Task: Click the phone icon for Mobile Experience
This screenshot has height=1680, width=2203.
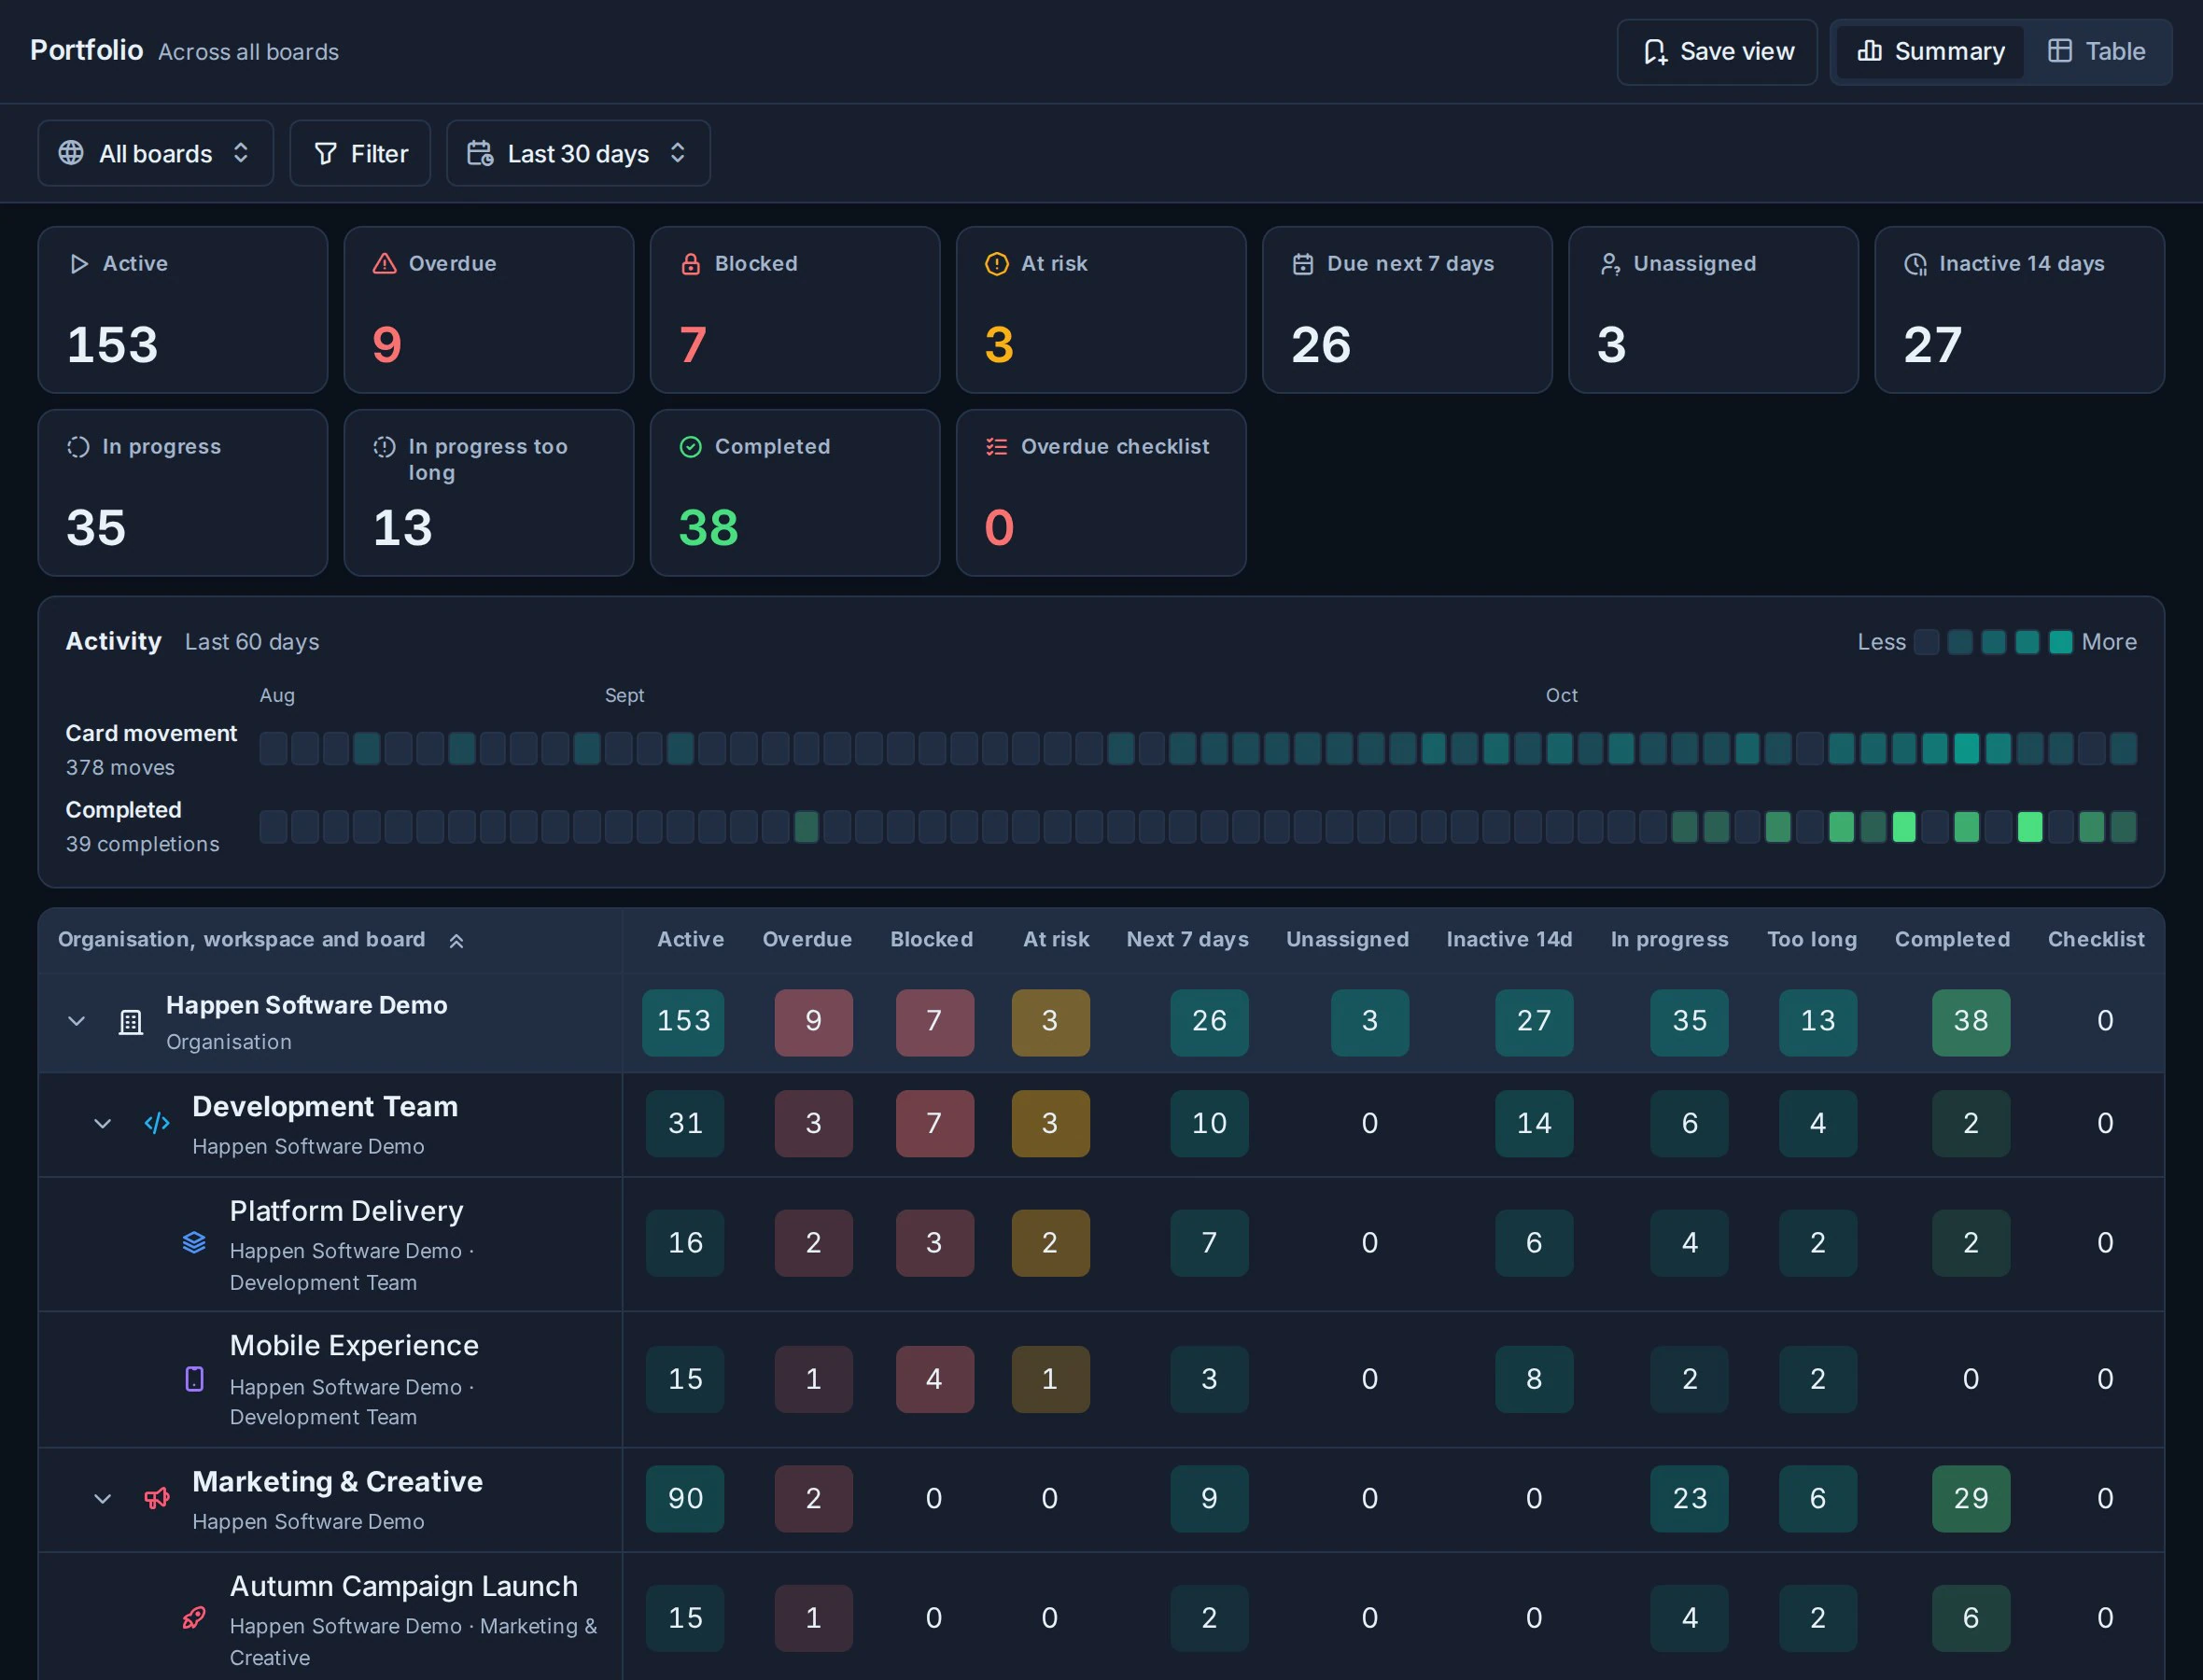Action: [x=194, y=1379]
